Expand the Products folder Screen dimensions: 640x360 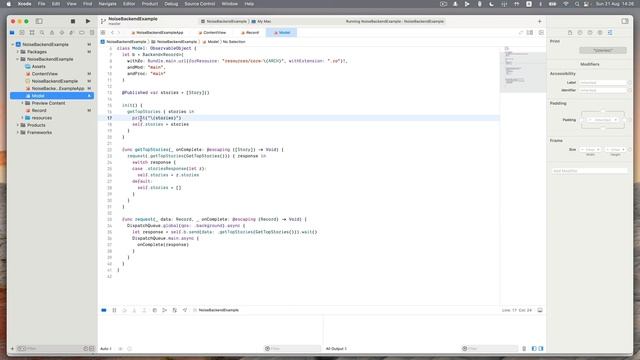coord(18,125)
